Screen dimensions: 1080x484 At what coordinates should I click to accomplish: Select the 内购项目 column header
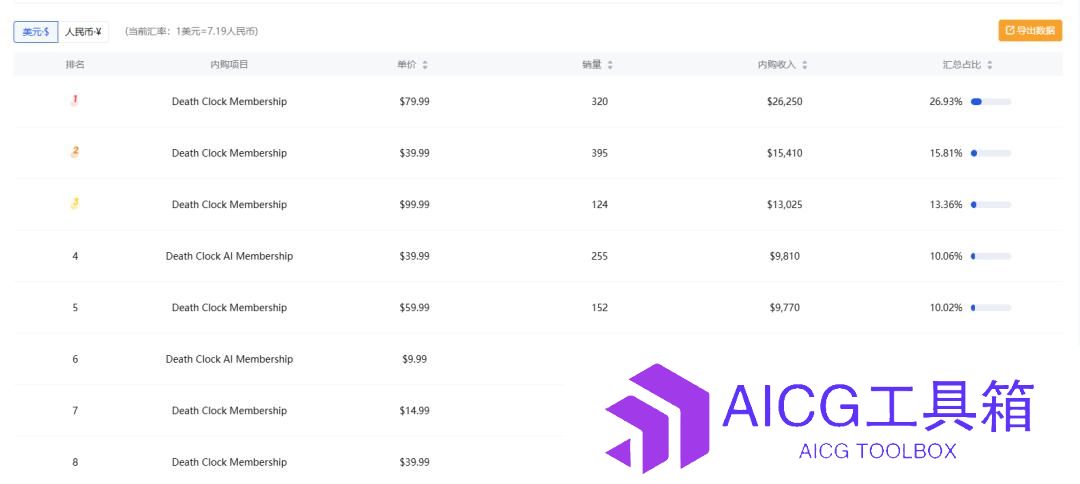[229, 65]
